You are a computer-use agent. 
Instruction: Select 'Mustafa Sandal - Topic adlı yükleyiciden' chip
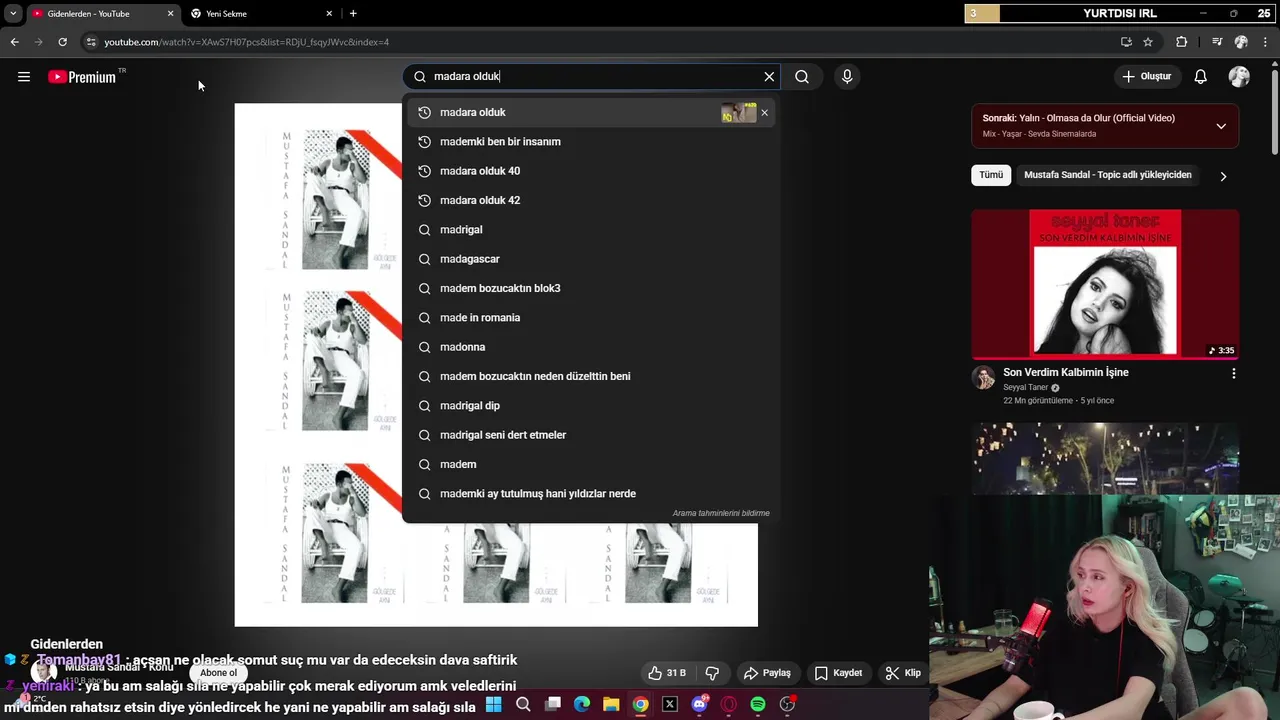[x=1108, y=175]
